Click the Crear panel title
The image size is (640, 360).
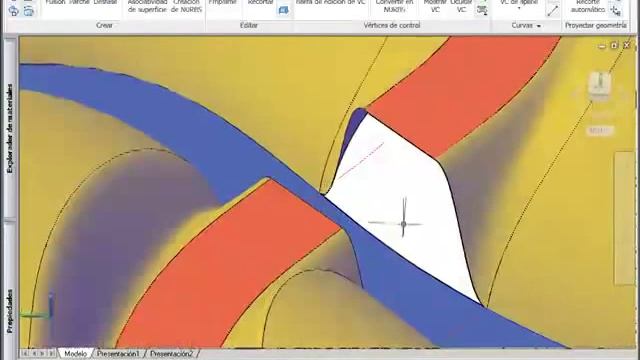point(104,25)
